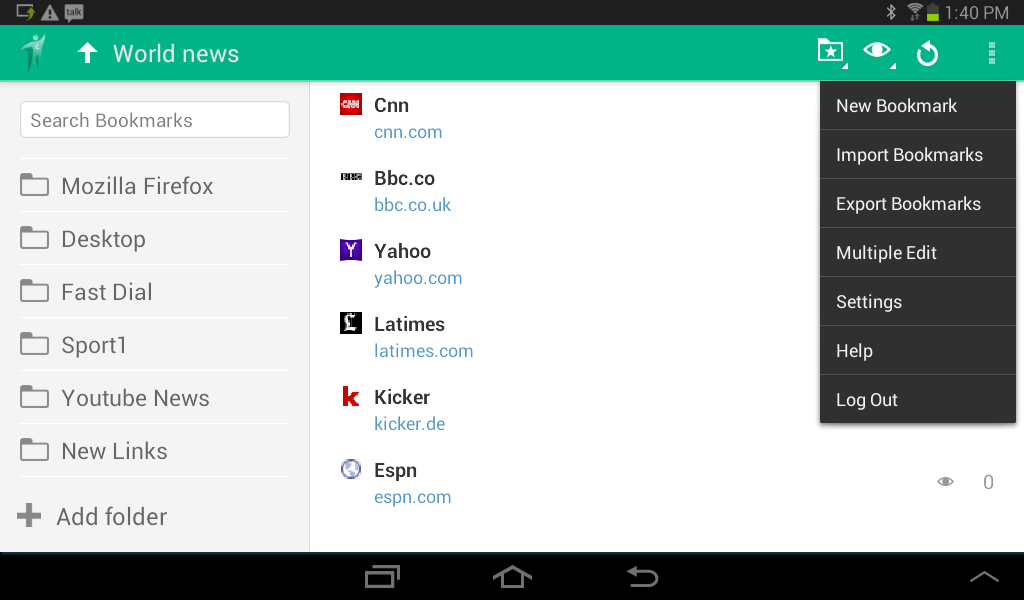Open the espn.com link
The image size is (1024, 600).
412,497
